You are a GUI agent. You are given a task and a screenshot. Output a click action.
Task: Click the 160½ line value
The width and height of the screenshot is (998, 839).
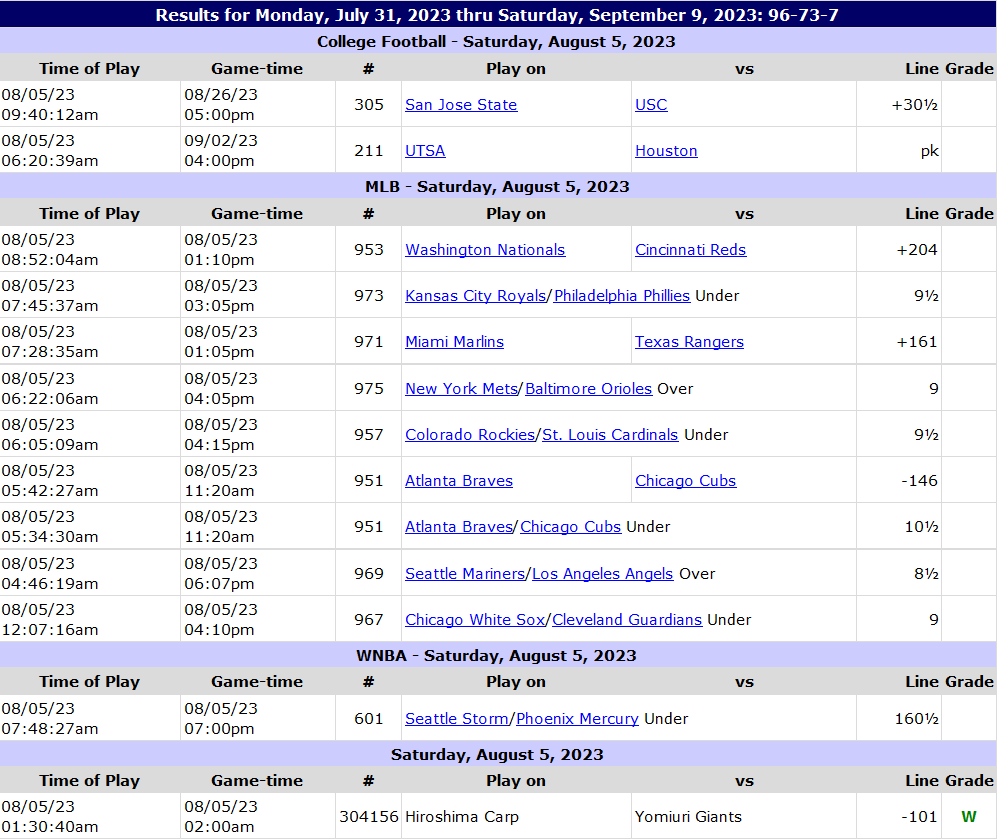pyautogui.click(x=917, y=719)
